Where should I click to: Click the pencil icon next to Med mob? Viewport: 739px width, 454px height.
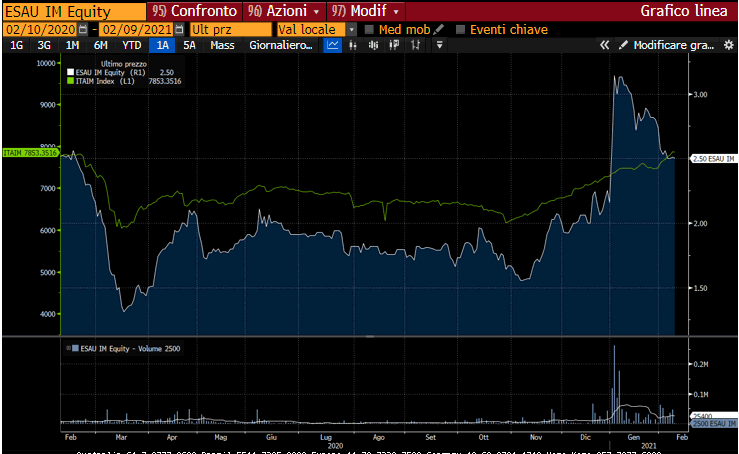(x=438, y=29)
